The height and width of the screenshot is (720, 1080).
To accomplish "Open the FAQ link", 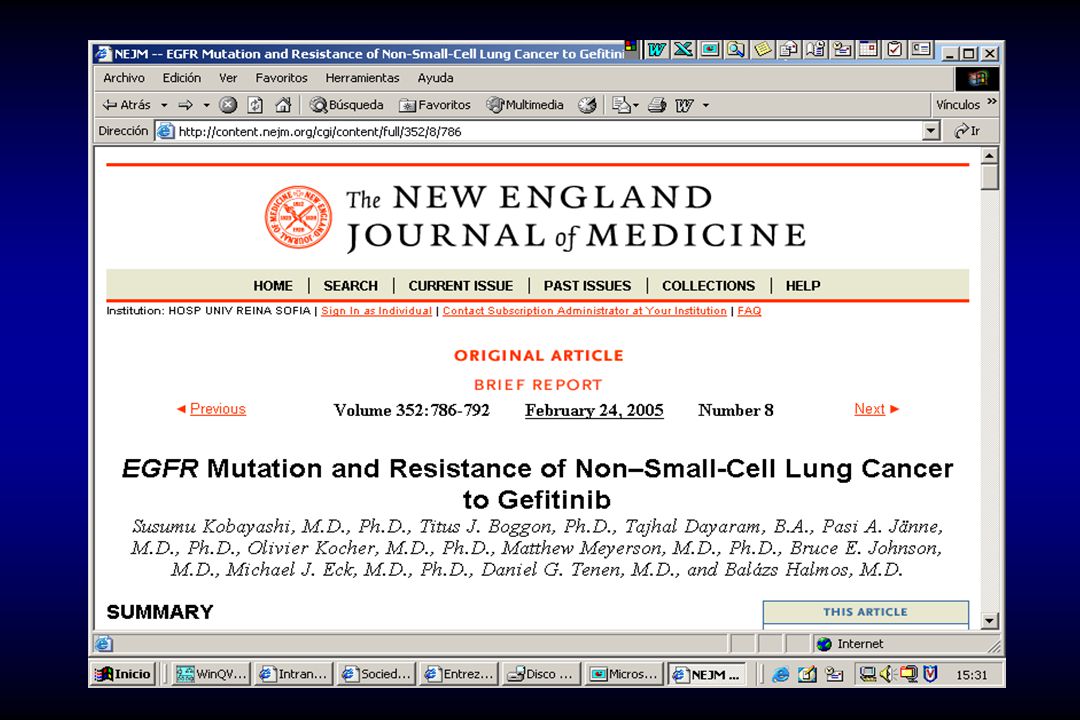I will click(x=749, y=311).
